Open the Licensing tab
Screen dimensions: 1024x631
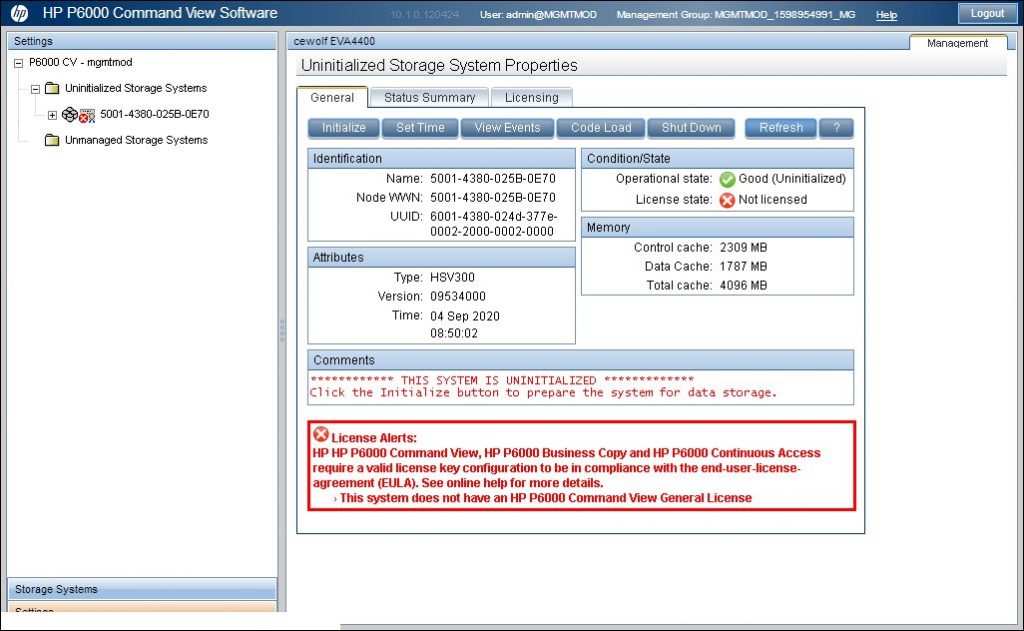tap(532, 97)
